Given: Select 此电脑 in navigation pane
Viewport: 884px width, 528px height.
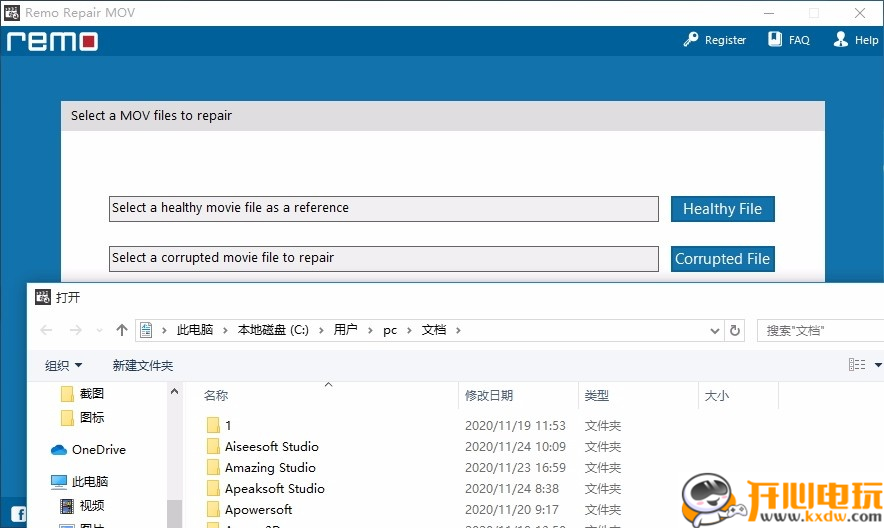Looking at the screenshot, I should (x=90, y=482).
